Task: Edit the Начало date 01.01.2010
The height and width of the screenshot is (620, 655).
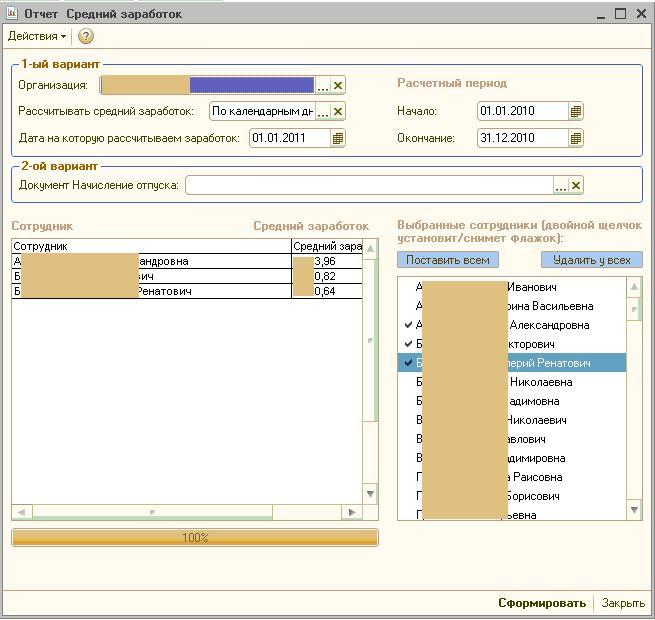Action: [523, 112]
